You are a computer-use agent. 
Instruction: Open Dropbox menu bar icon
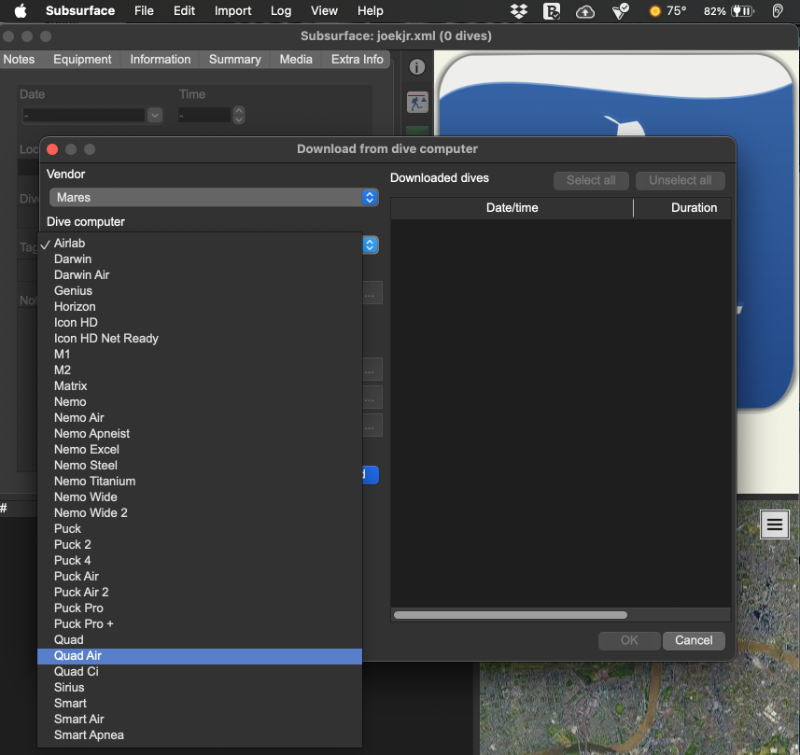tap(519, 11)
